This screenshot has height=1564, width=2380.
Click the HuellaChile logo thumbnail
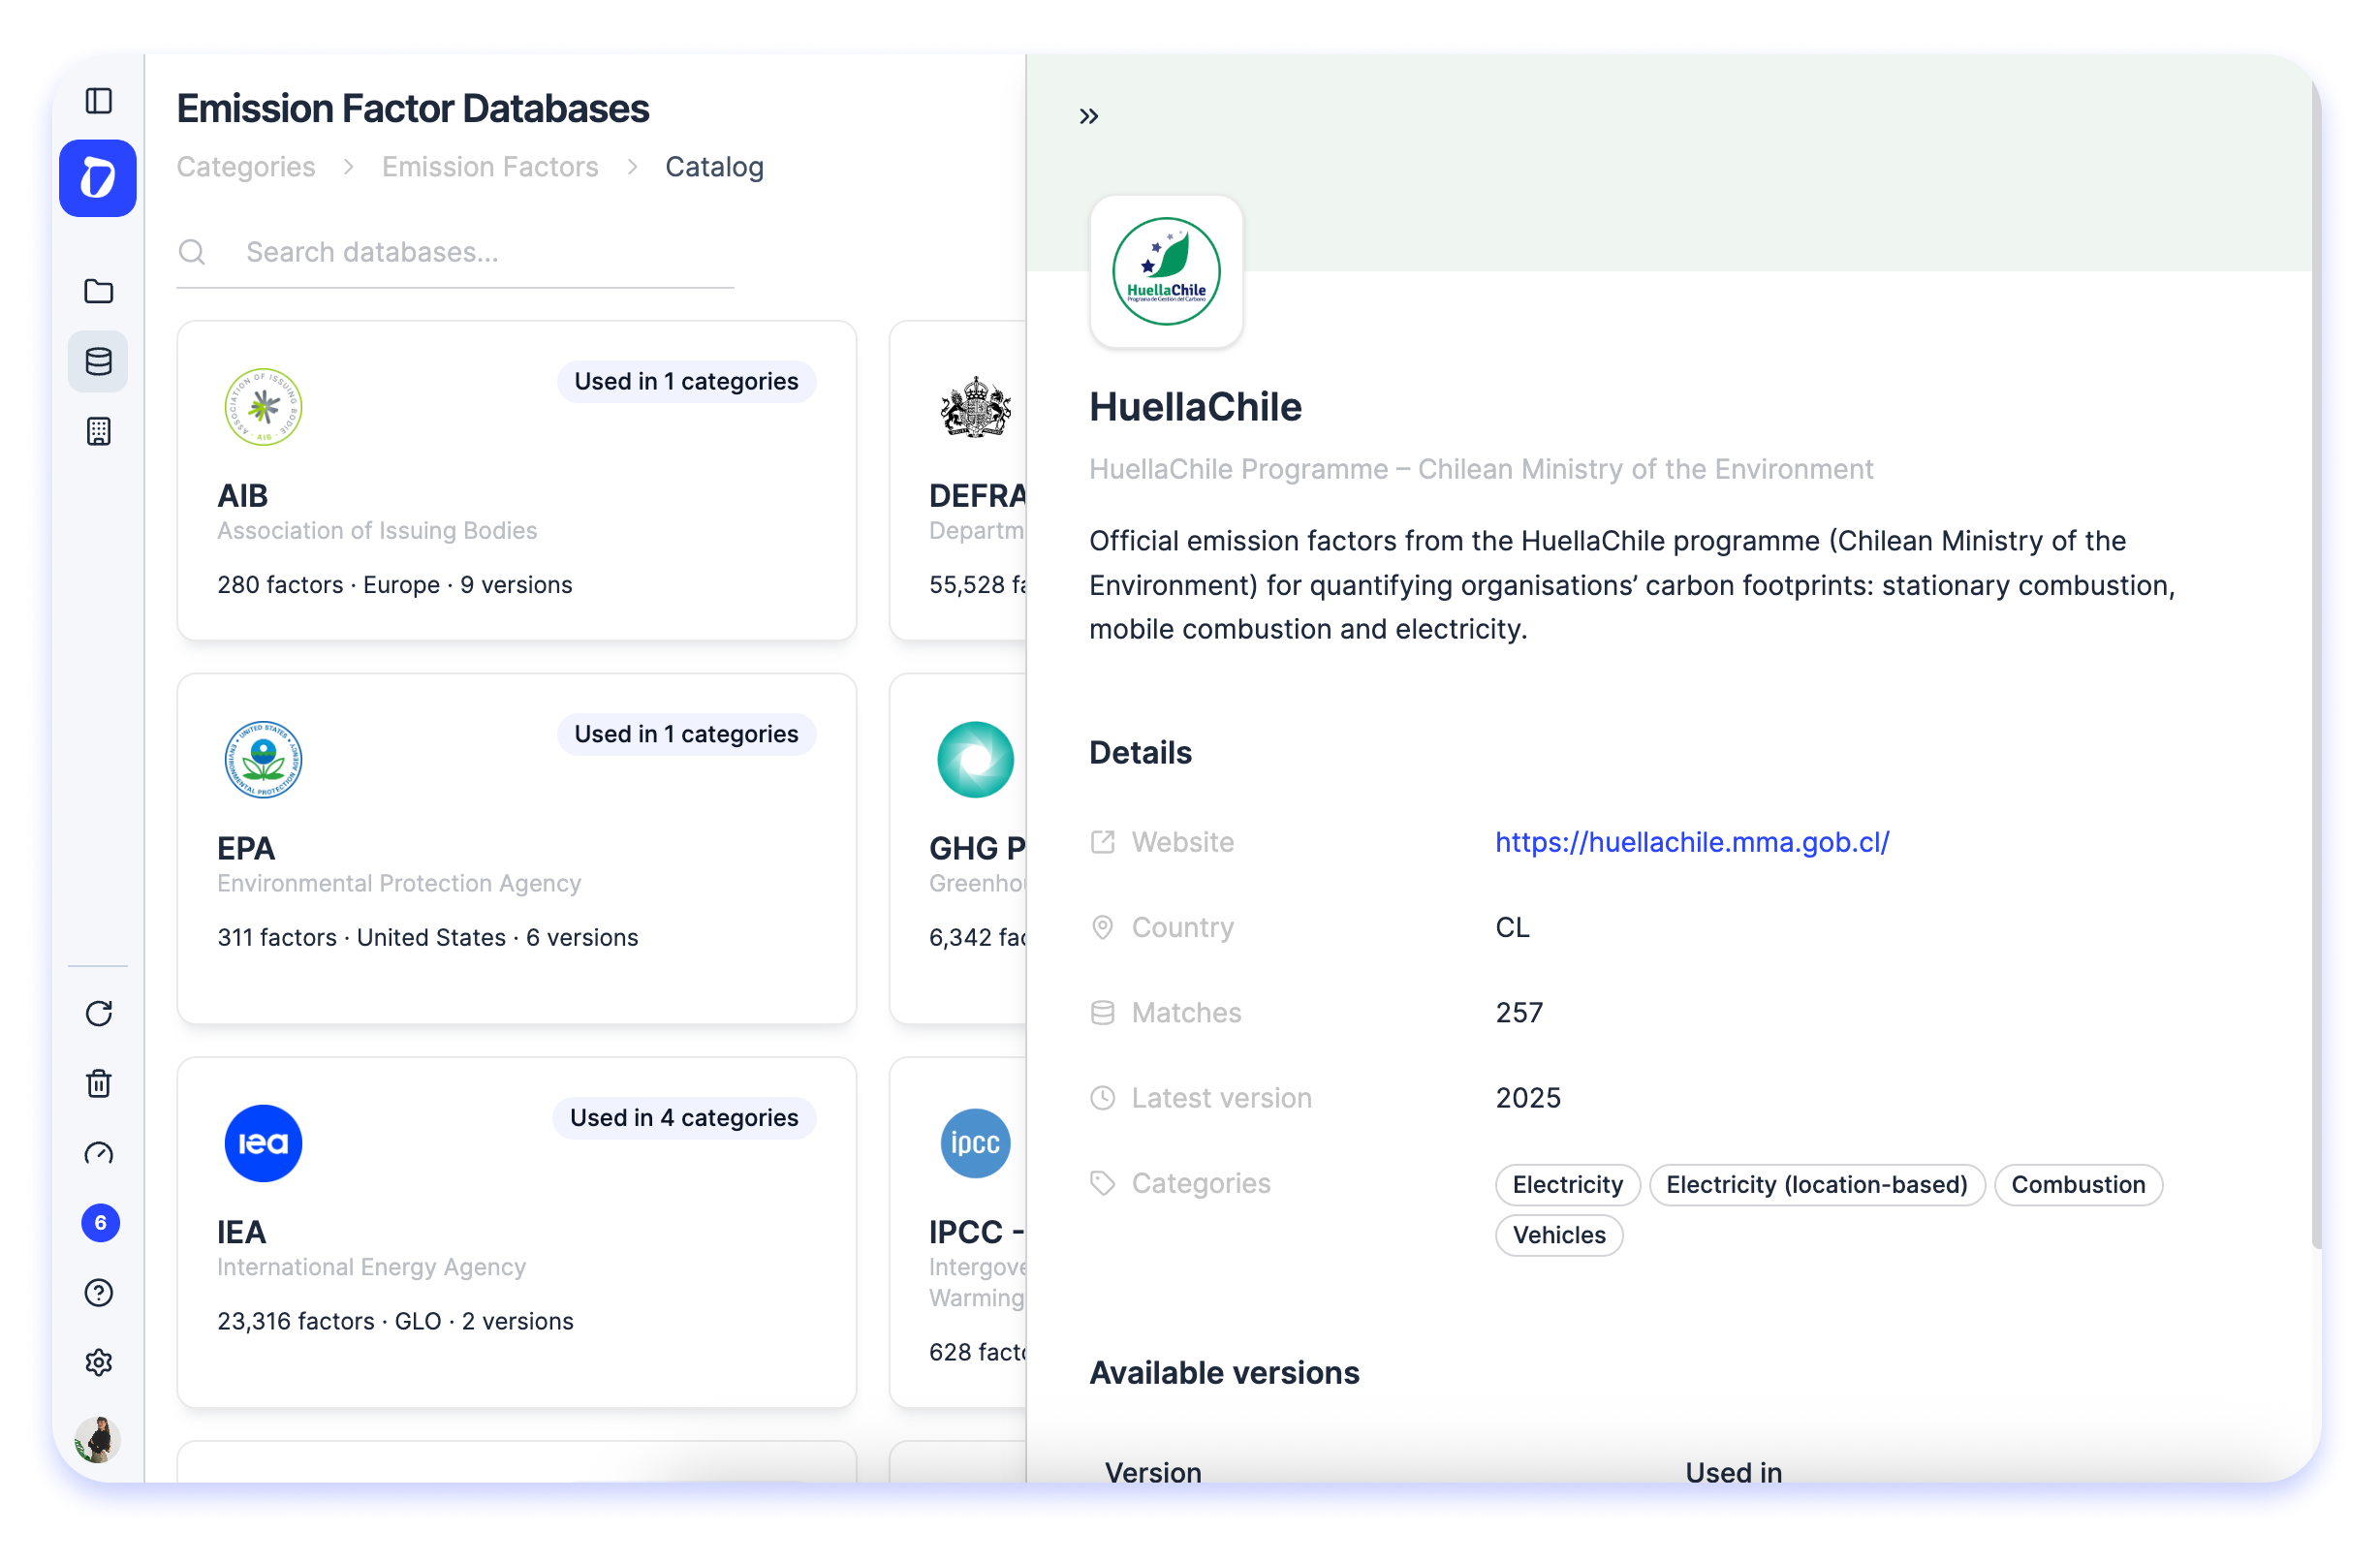[x=1168, y=272]
